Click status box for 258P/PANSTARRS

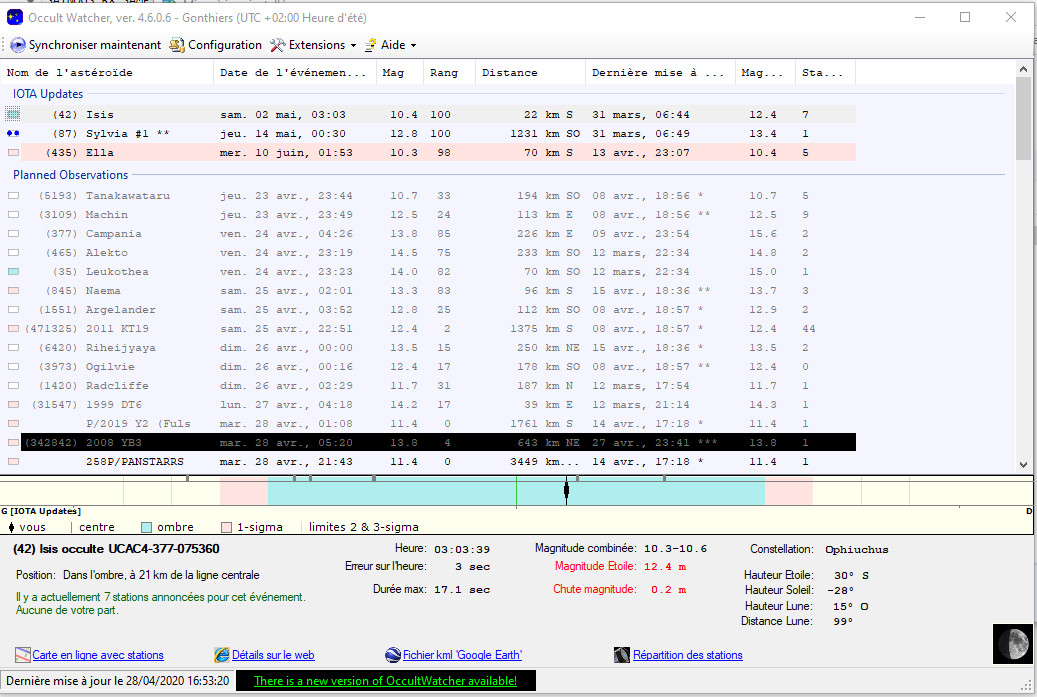[13, 462]
